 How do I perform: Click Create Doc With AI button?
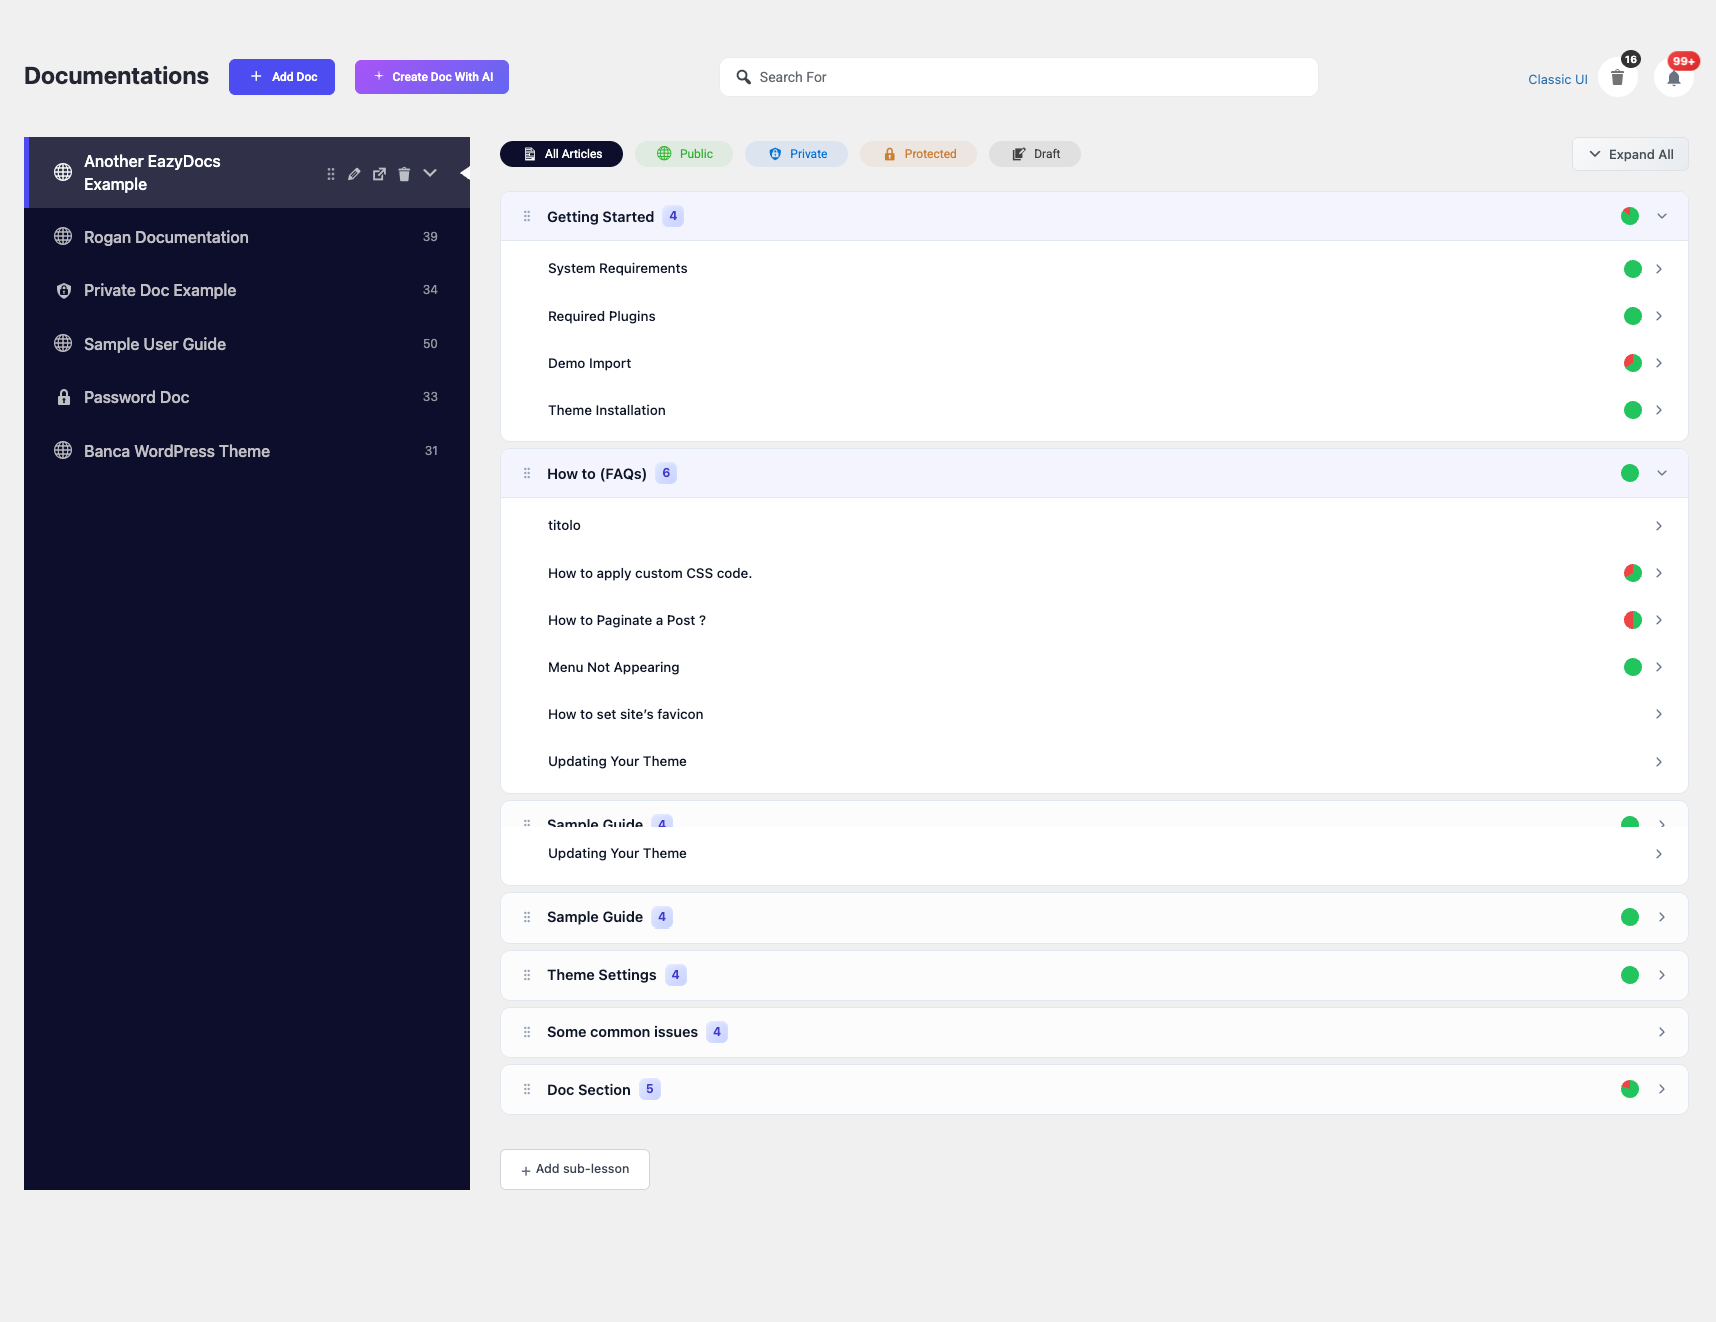432,77
